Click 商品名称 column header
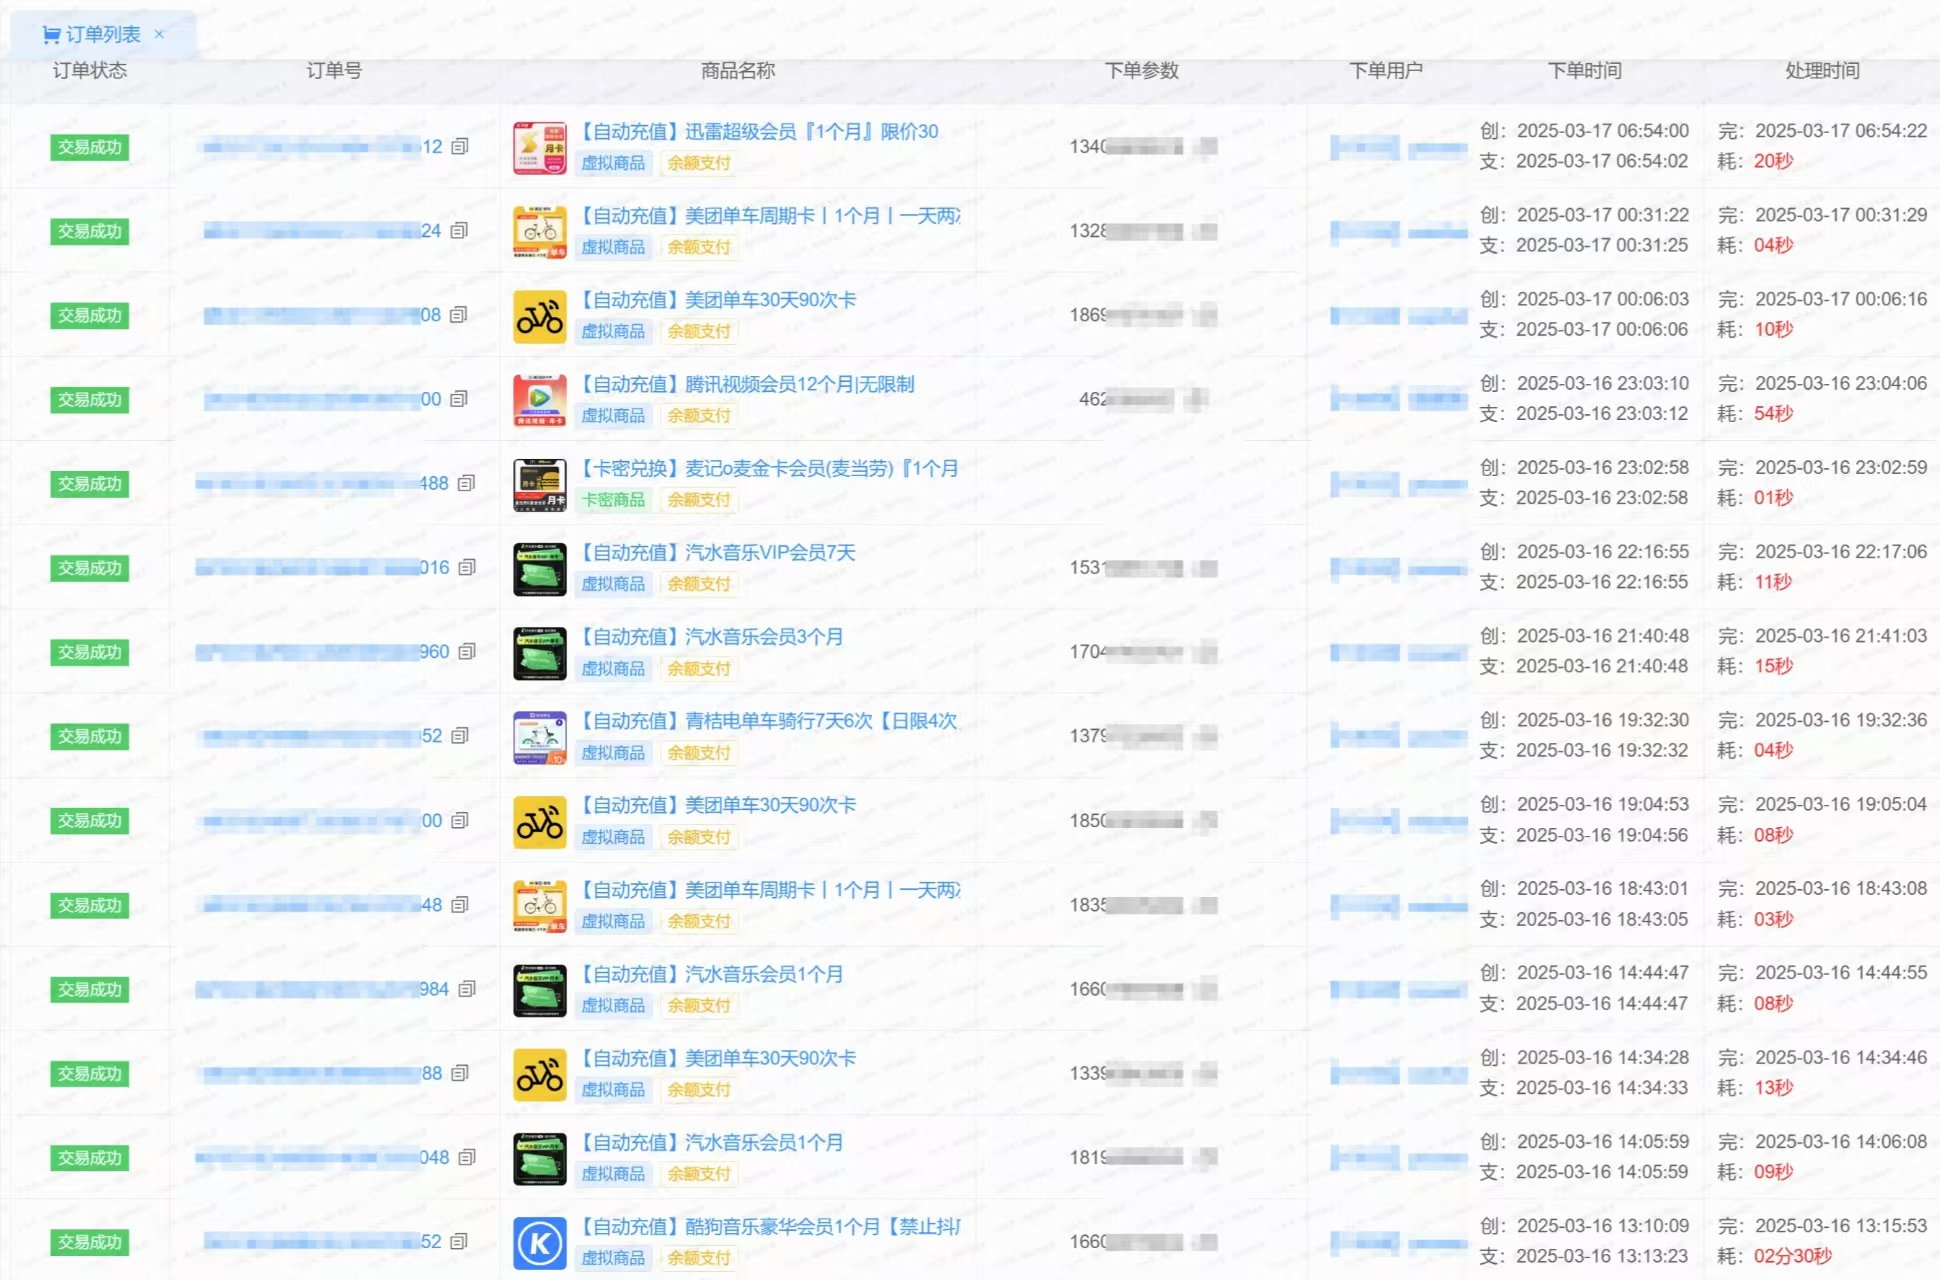This screenshot has height=1280, width=1940. point(738,71)
